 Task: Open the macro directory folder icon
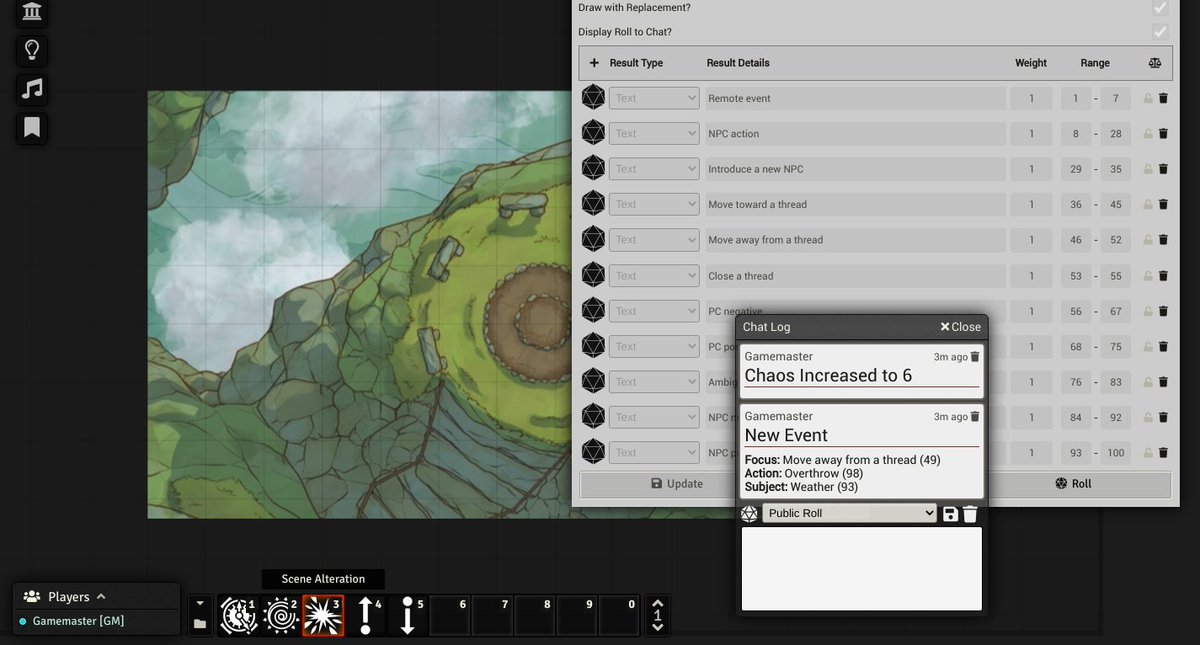pyautogui.click(x=200, y=625)
